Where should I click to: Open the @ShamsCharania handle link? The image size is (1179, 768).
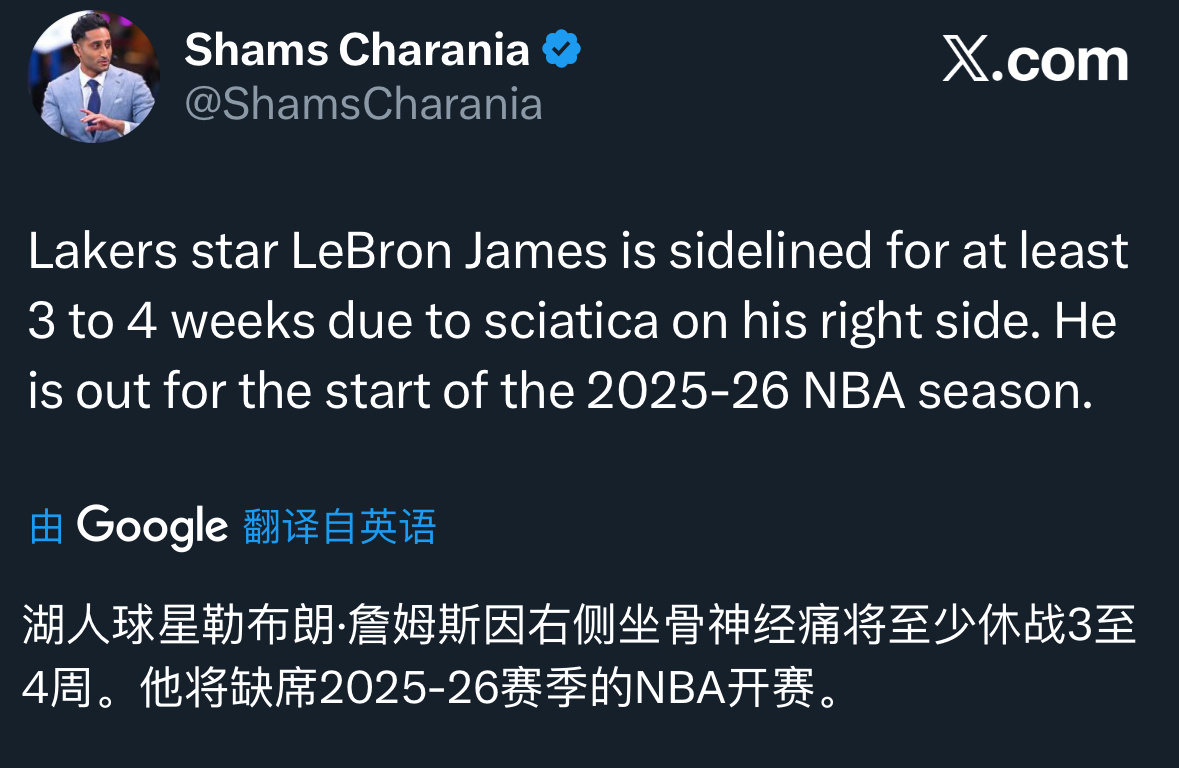(364, 104)
